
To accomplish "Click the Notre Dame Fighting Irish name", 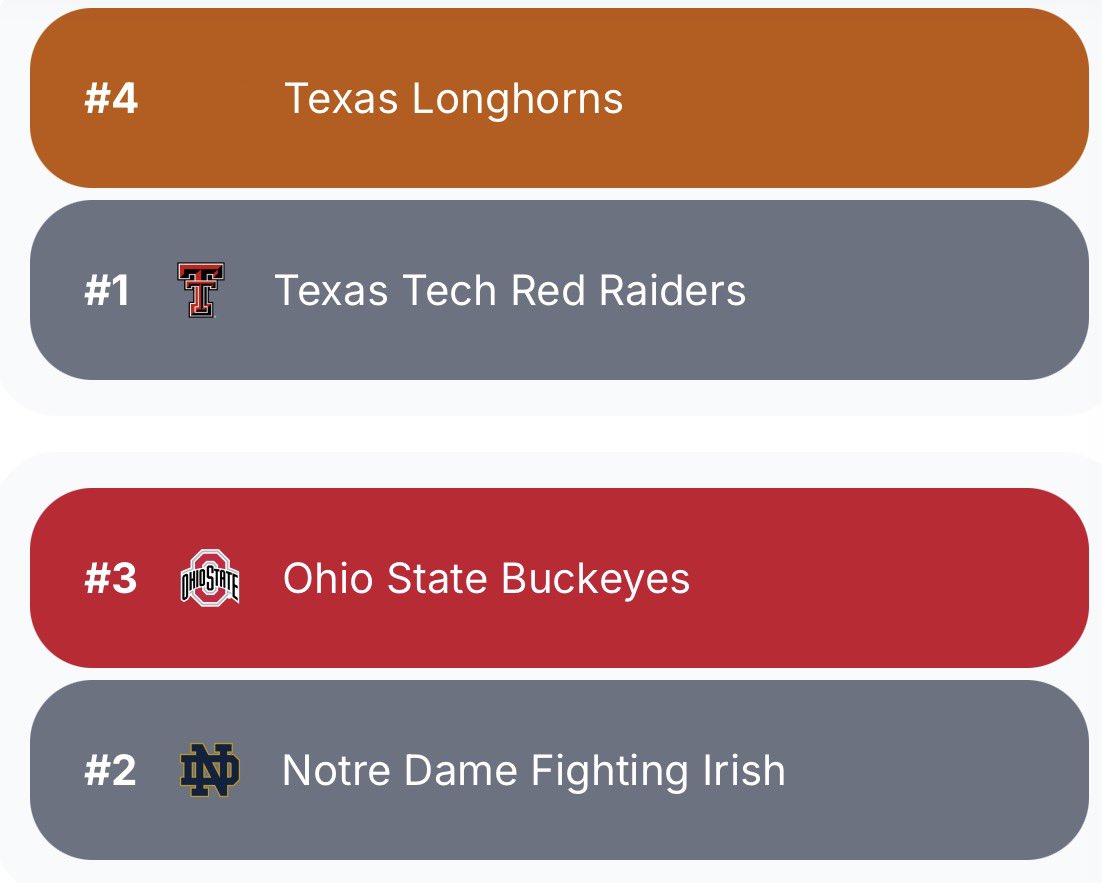I will coord(533,771).
